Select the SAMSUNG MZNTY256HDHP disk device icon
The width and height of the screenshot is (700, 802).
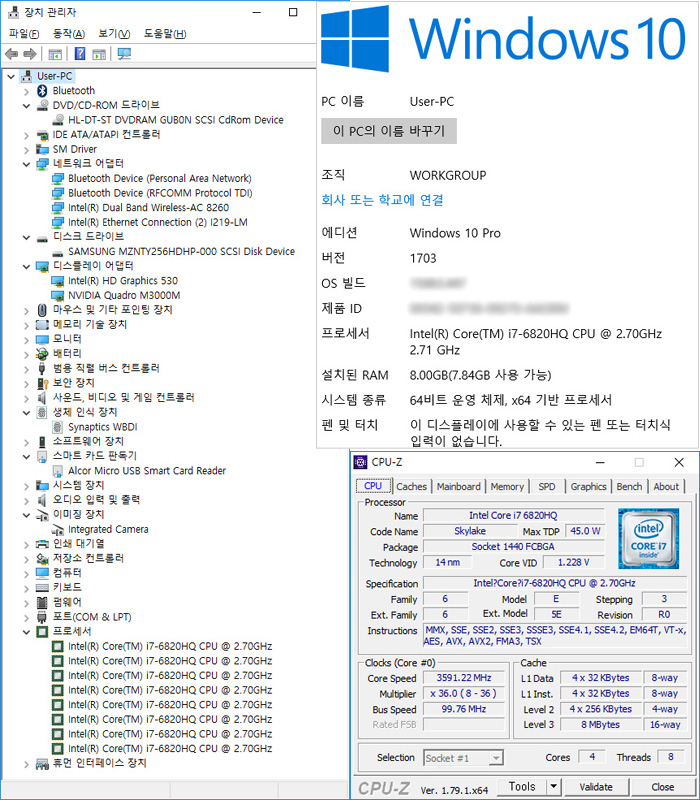tap(58, 252)
